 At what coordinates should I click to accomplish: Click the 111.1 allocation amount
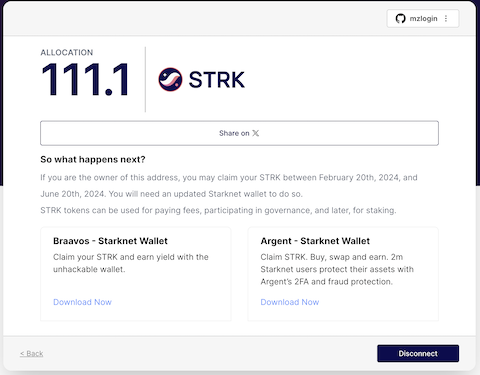(85, 80)
